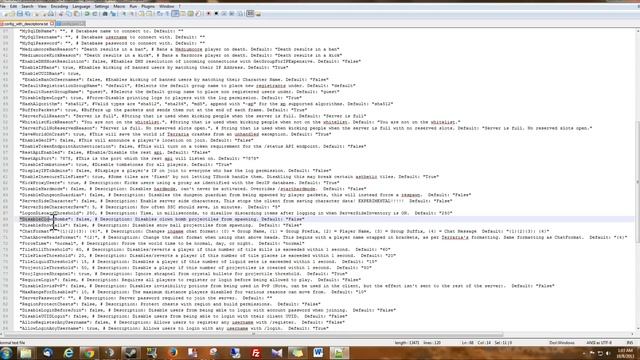Viewport: 640px width, 360px height.
Task: Click the Print toolbar icon
Action: (51, 14)
